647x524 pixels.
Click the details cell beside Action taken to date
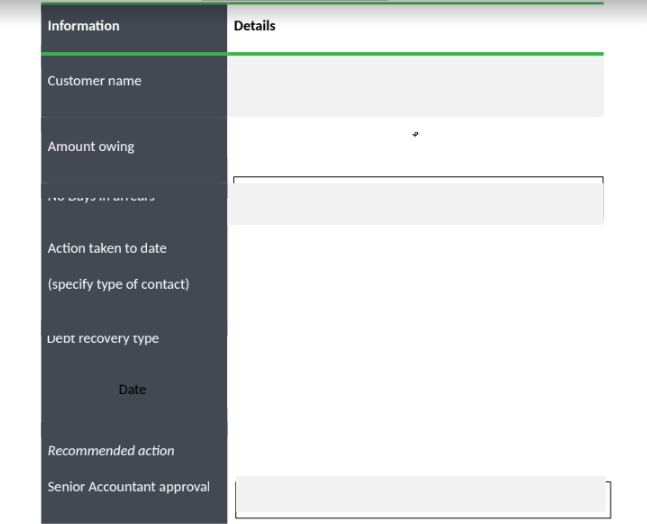tap(415, 266)
